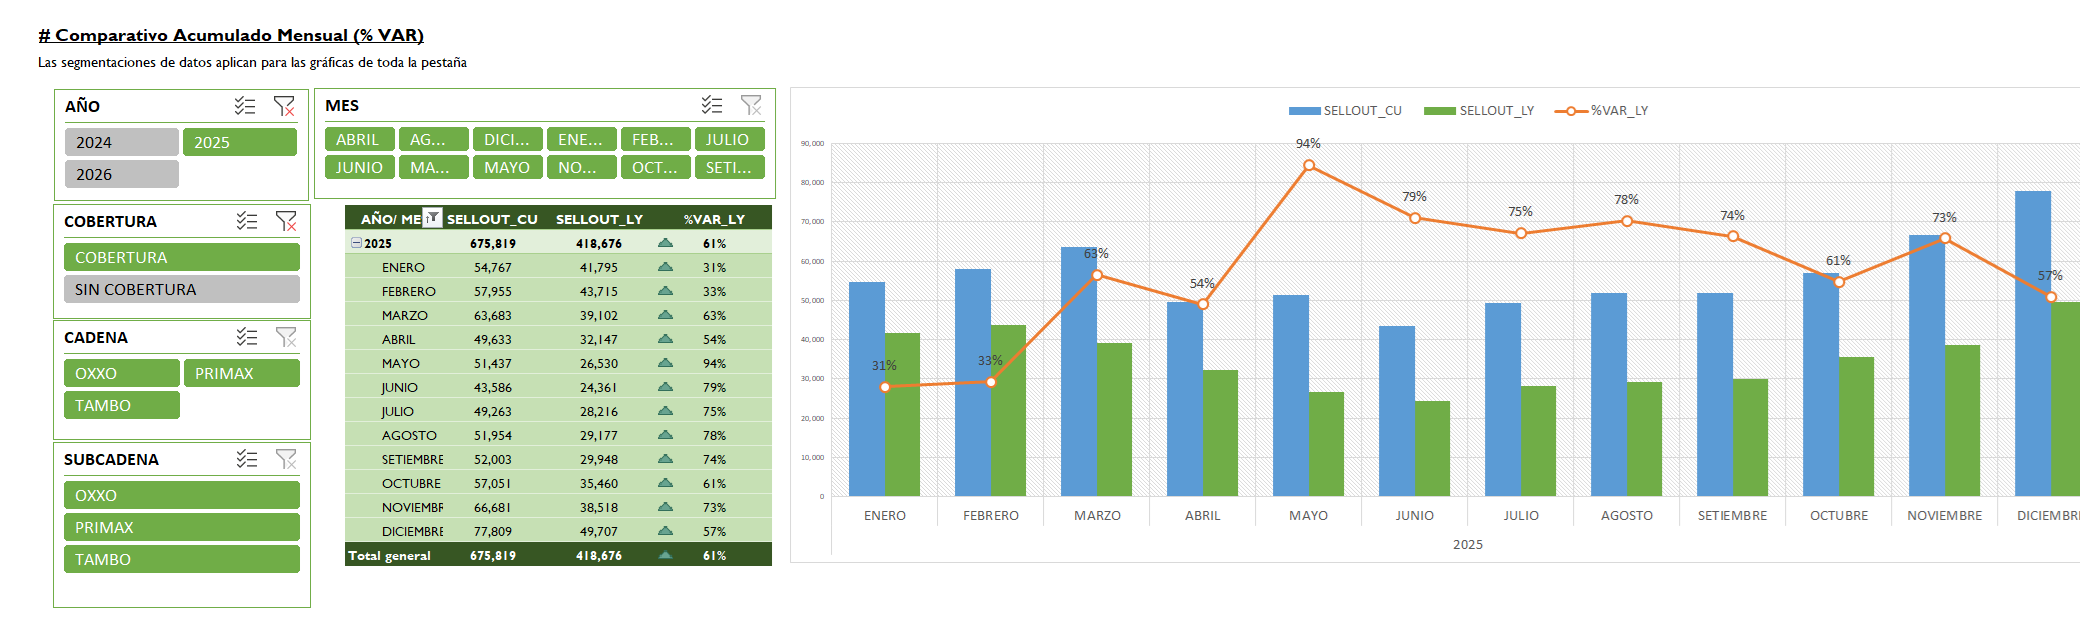Select PRIMAX in the SUBCADENA slicer
The width and height of the screenshot is (2080, 638).
point(181,527)
